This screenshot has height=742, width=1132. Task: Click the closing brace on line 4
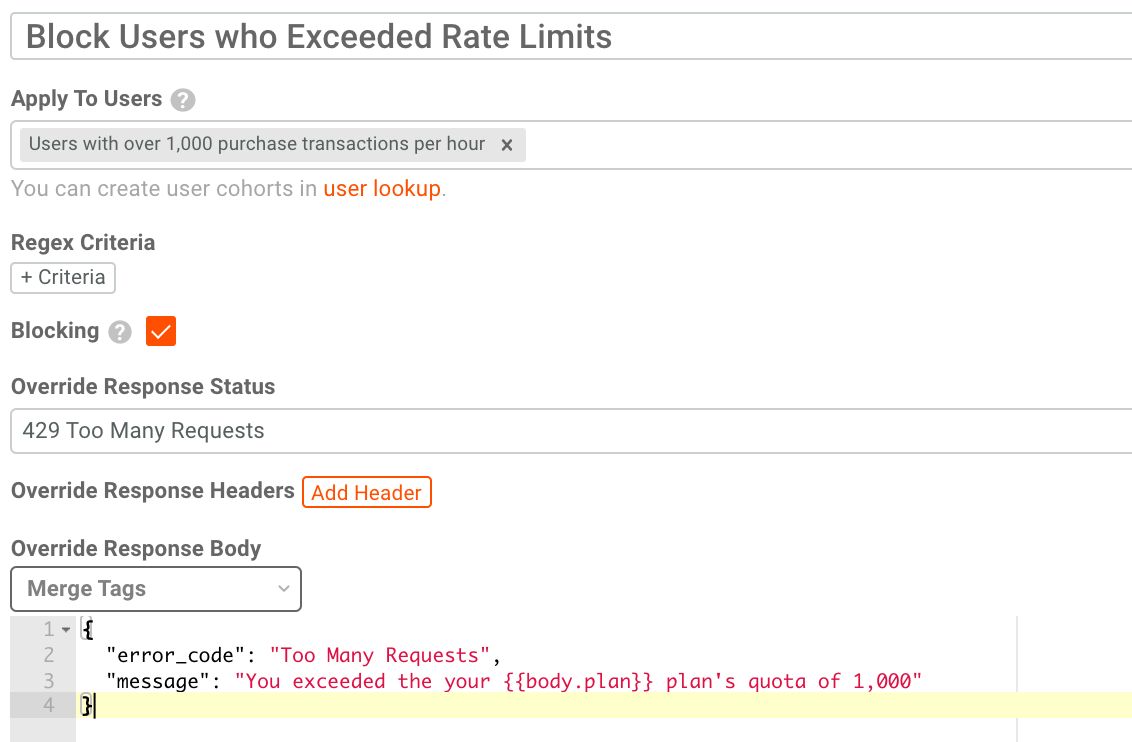click(x=87, y=705)
